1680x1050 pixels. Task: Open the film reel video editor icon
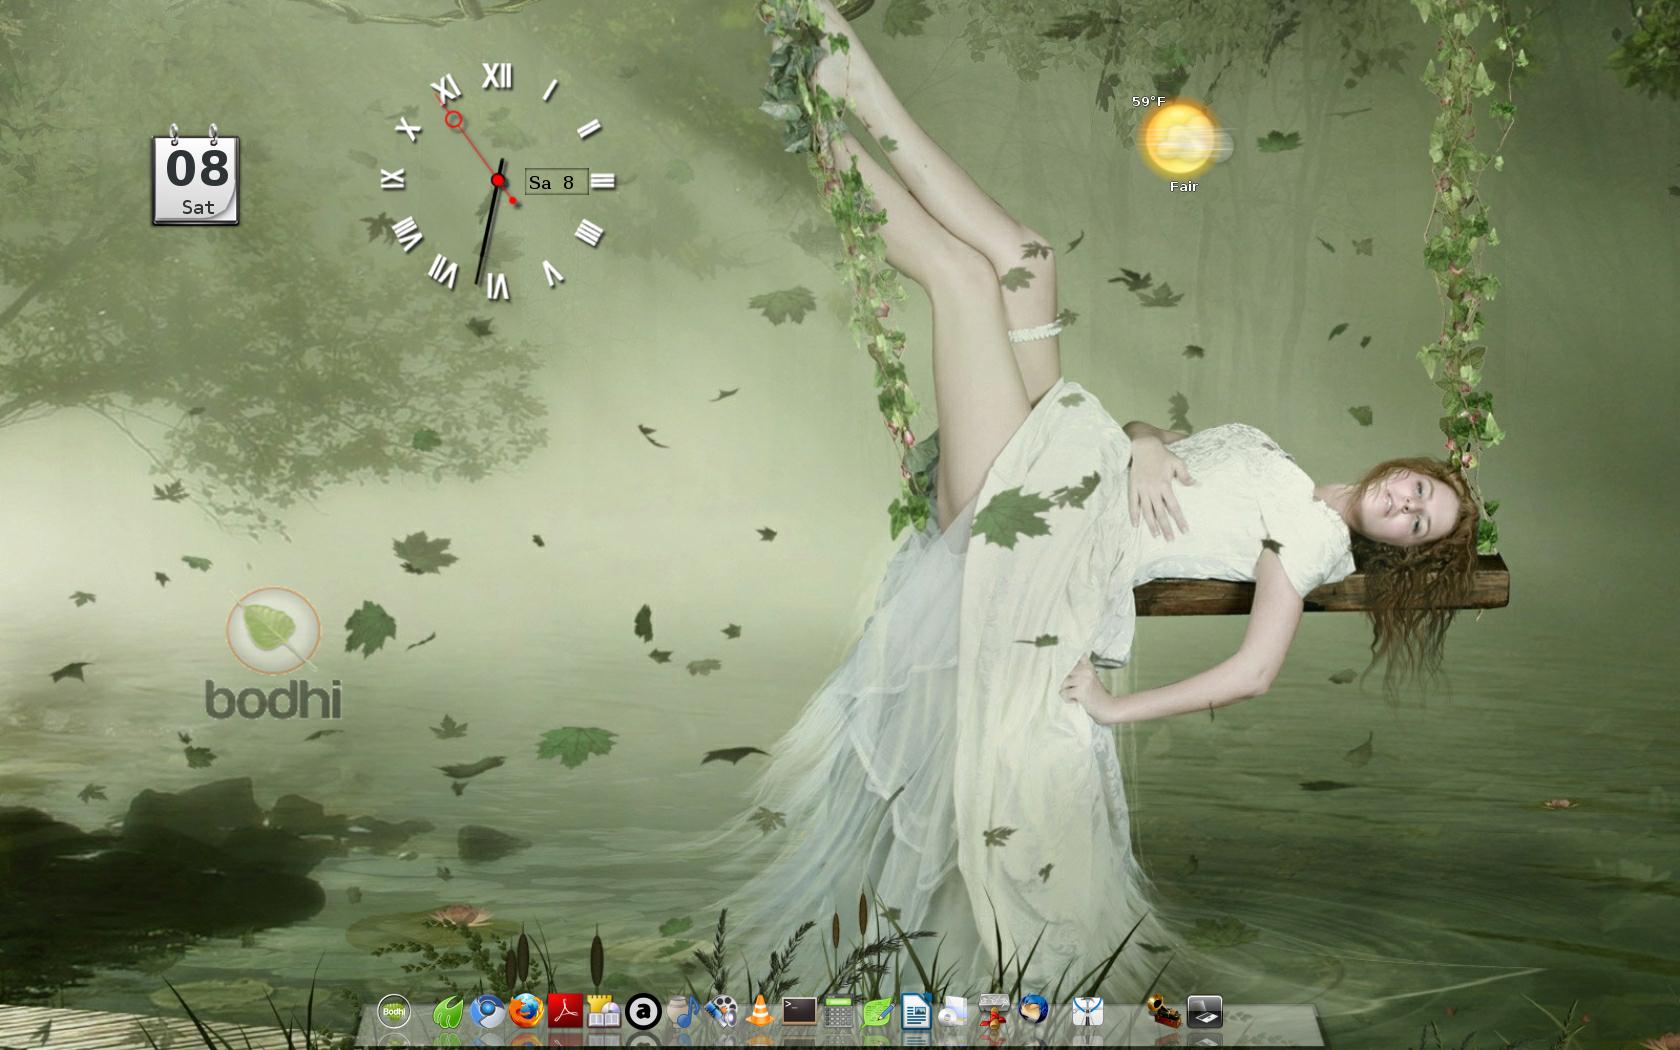[721, 1012]
